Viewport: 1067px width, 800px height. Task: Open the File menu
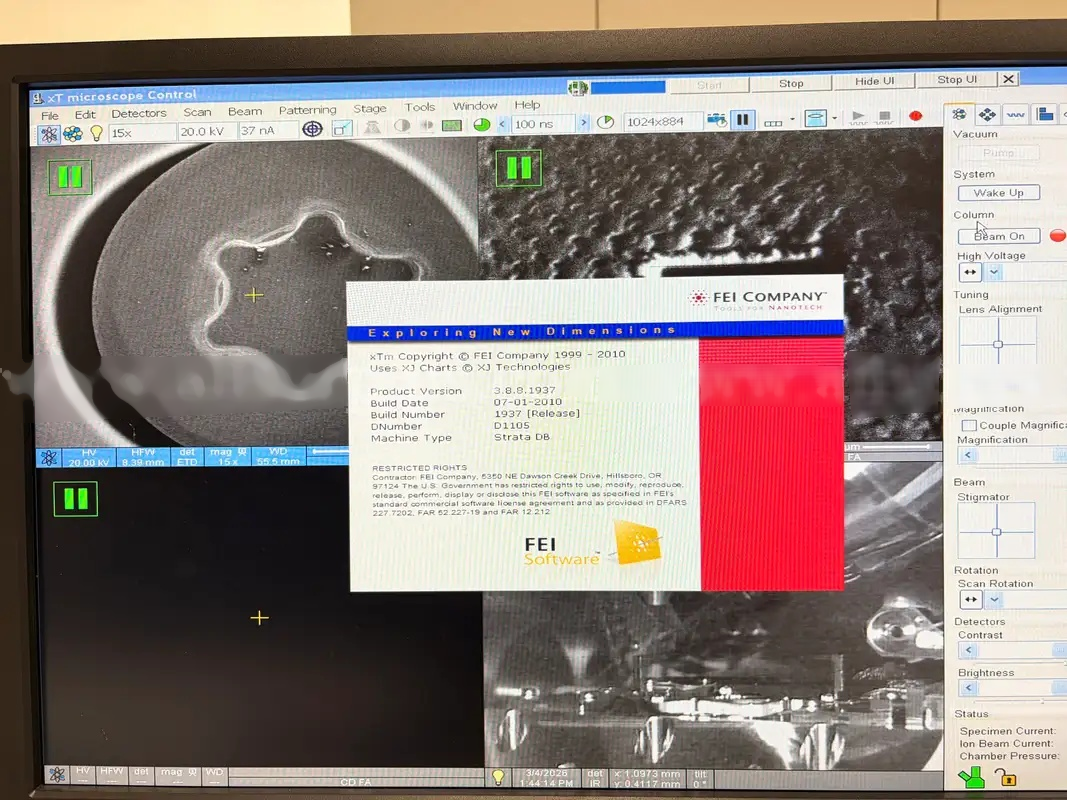pyautogui.click(x=50, y=115)
